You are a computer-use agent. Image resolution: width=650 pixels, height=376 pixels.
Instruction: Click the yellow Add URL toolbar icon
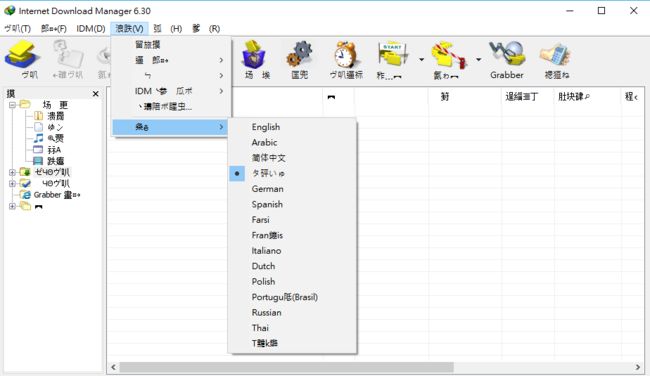click(22, 54)
